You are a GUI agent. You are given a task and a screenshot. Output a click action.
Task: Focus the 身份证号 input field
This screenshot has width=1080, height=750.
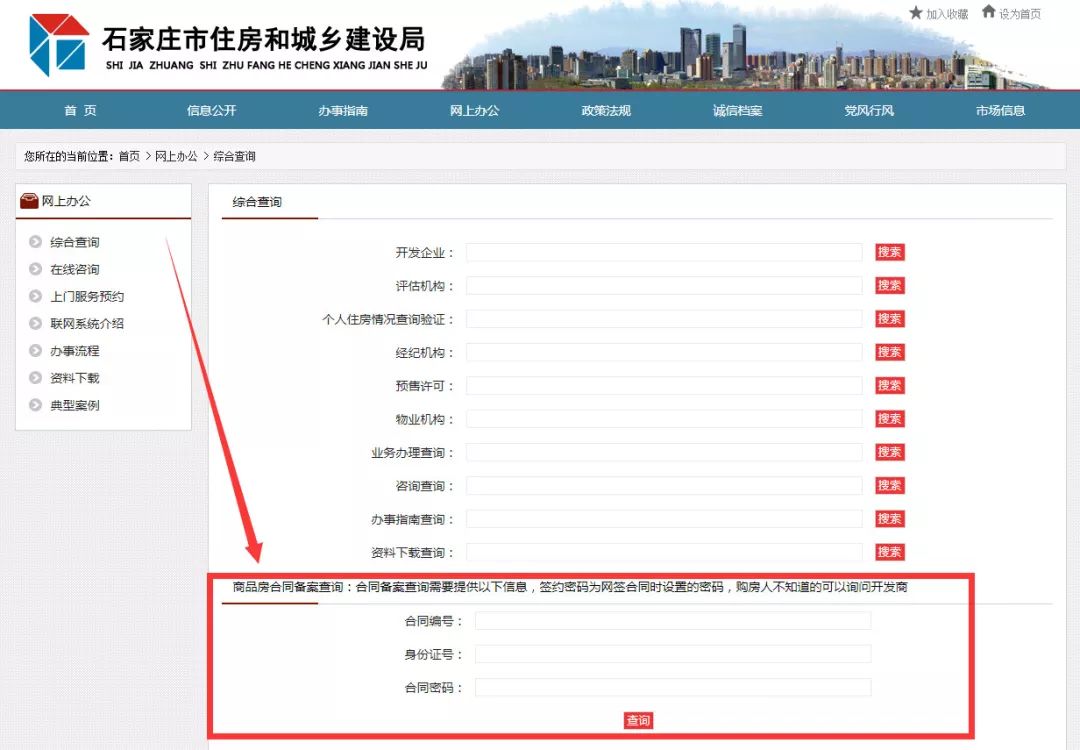[673, 654]
